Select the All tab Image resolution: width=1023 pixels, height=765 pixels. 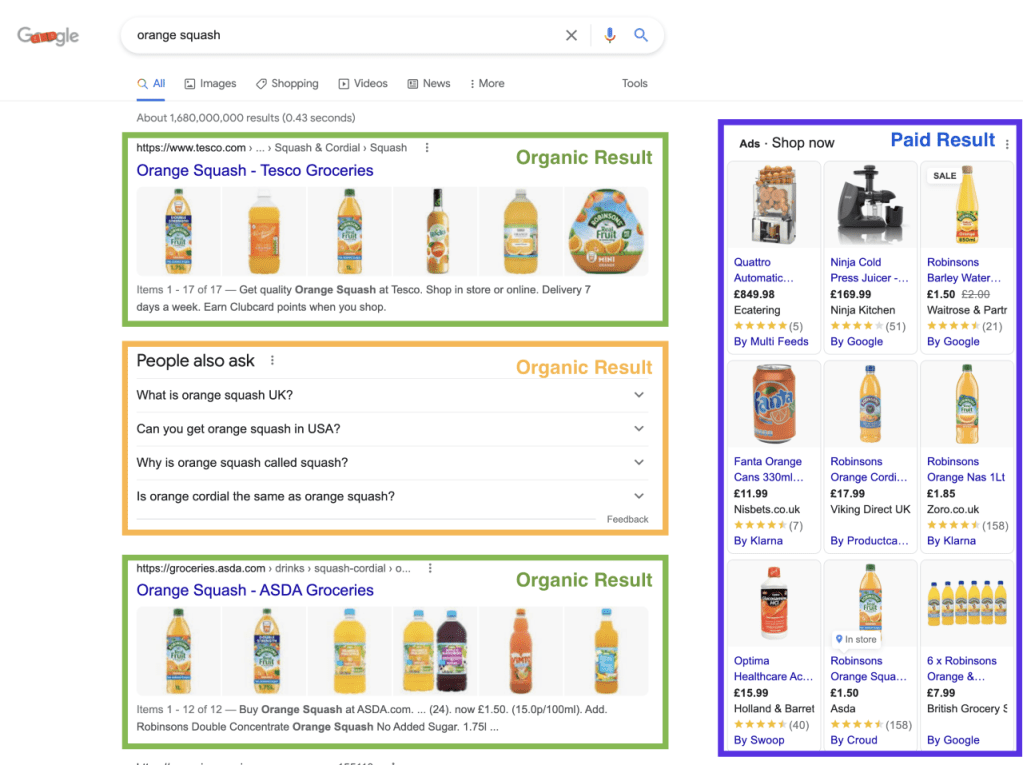[x=151, y=83]
